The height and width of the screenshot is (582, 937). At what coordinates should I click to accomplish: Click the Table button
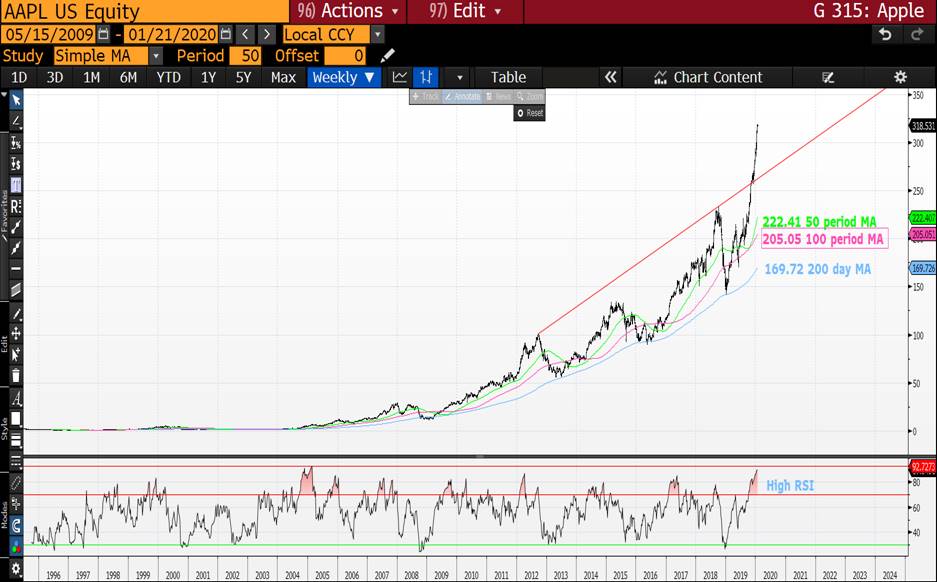pos(508,77)
